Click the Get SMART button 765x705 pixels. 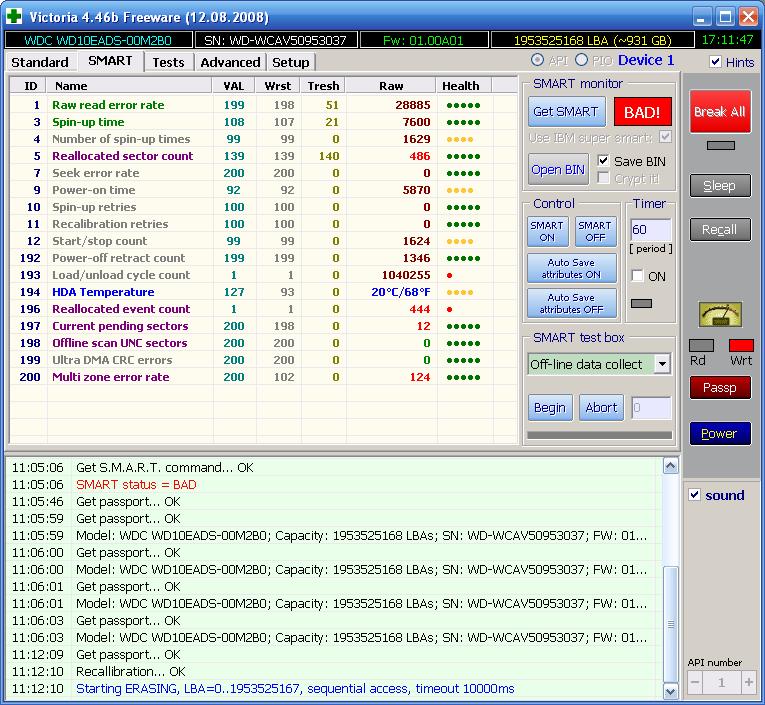pyautogui.click(x=565, y=111)
